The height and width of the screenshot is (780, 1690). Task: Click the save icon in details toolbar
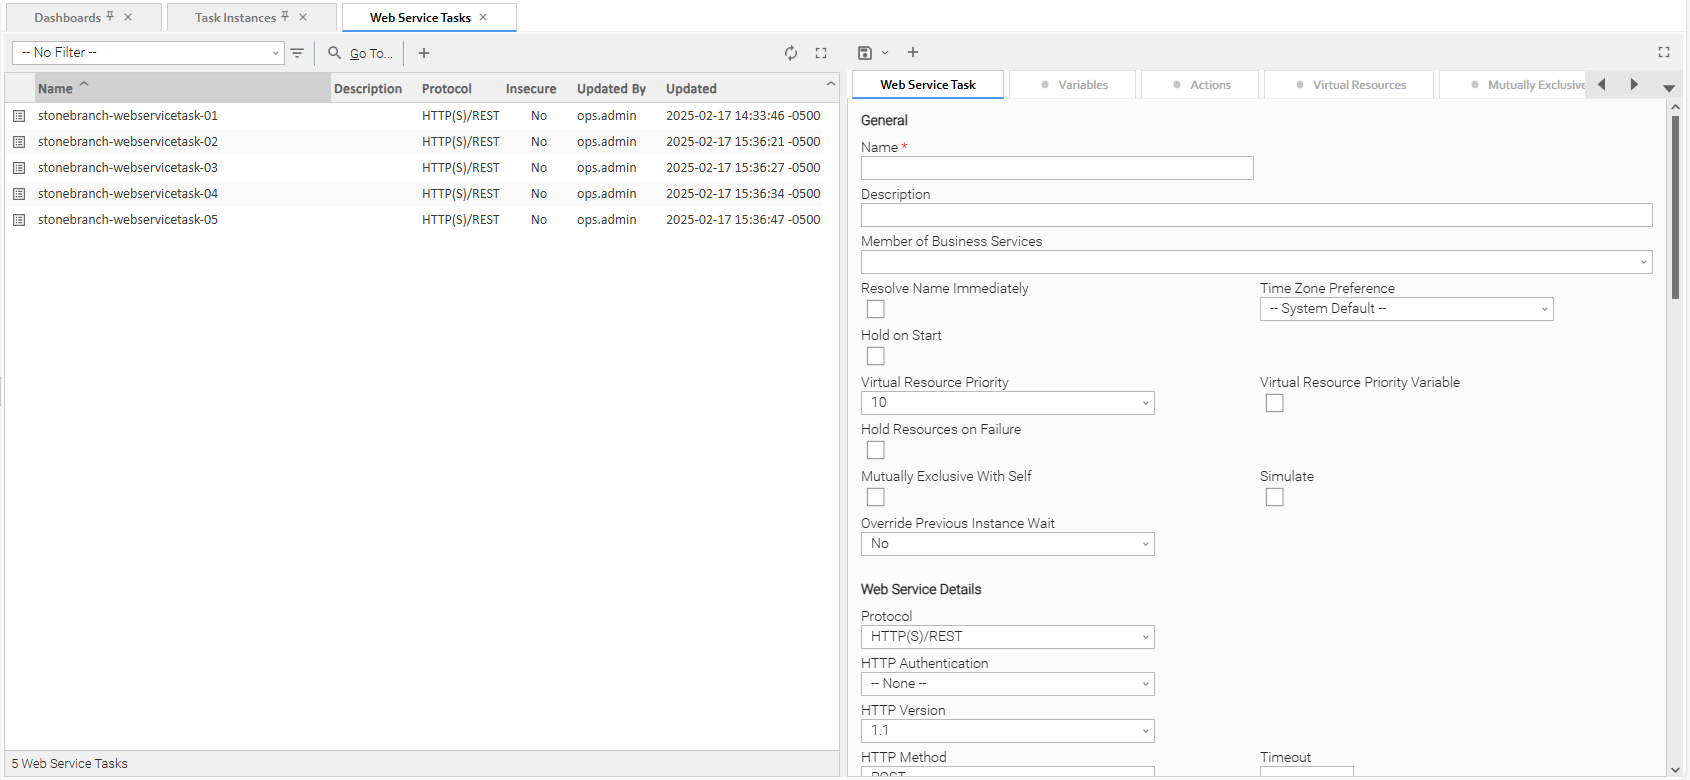tap(865, 53)
